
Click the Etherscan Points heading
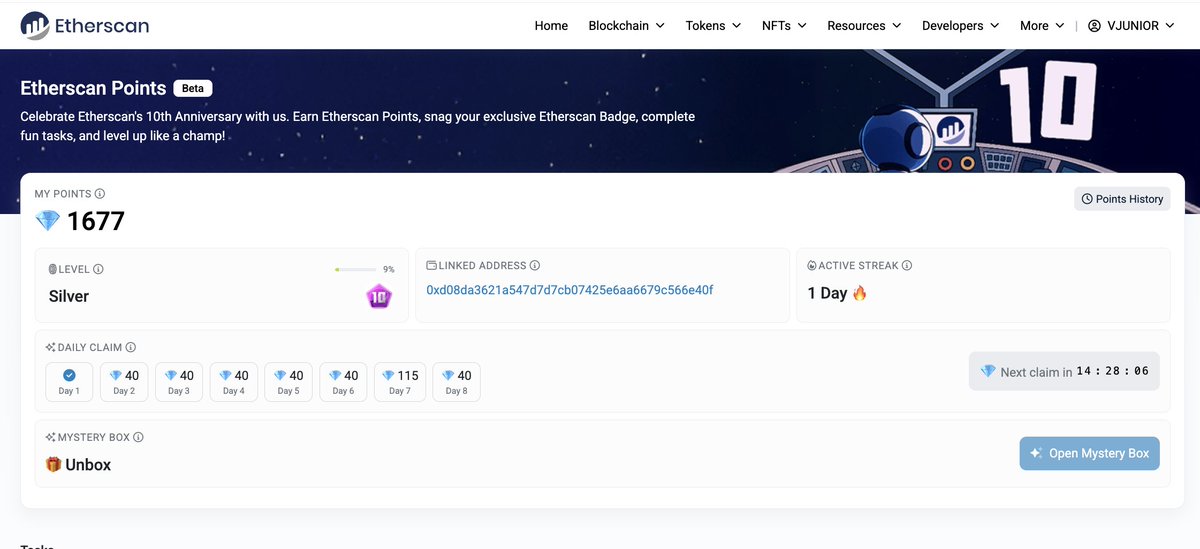93,88
